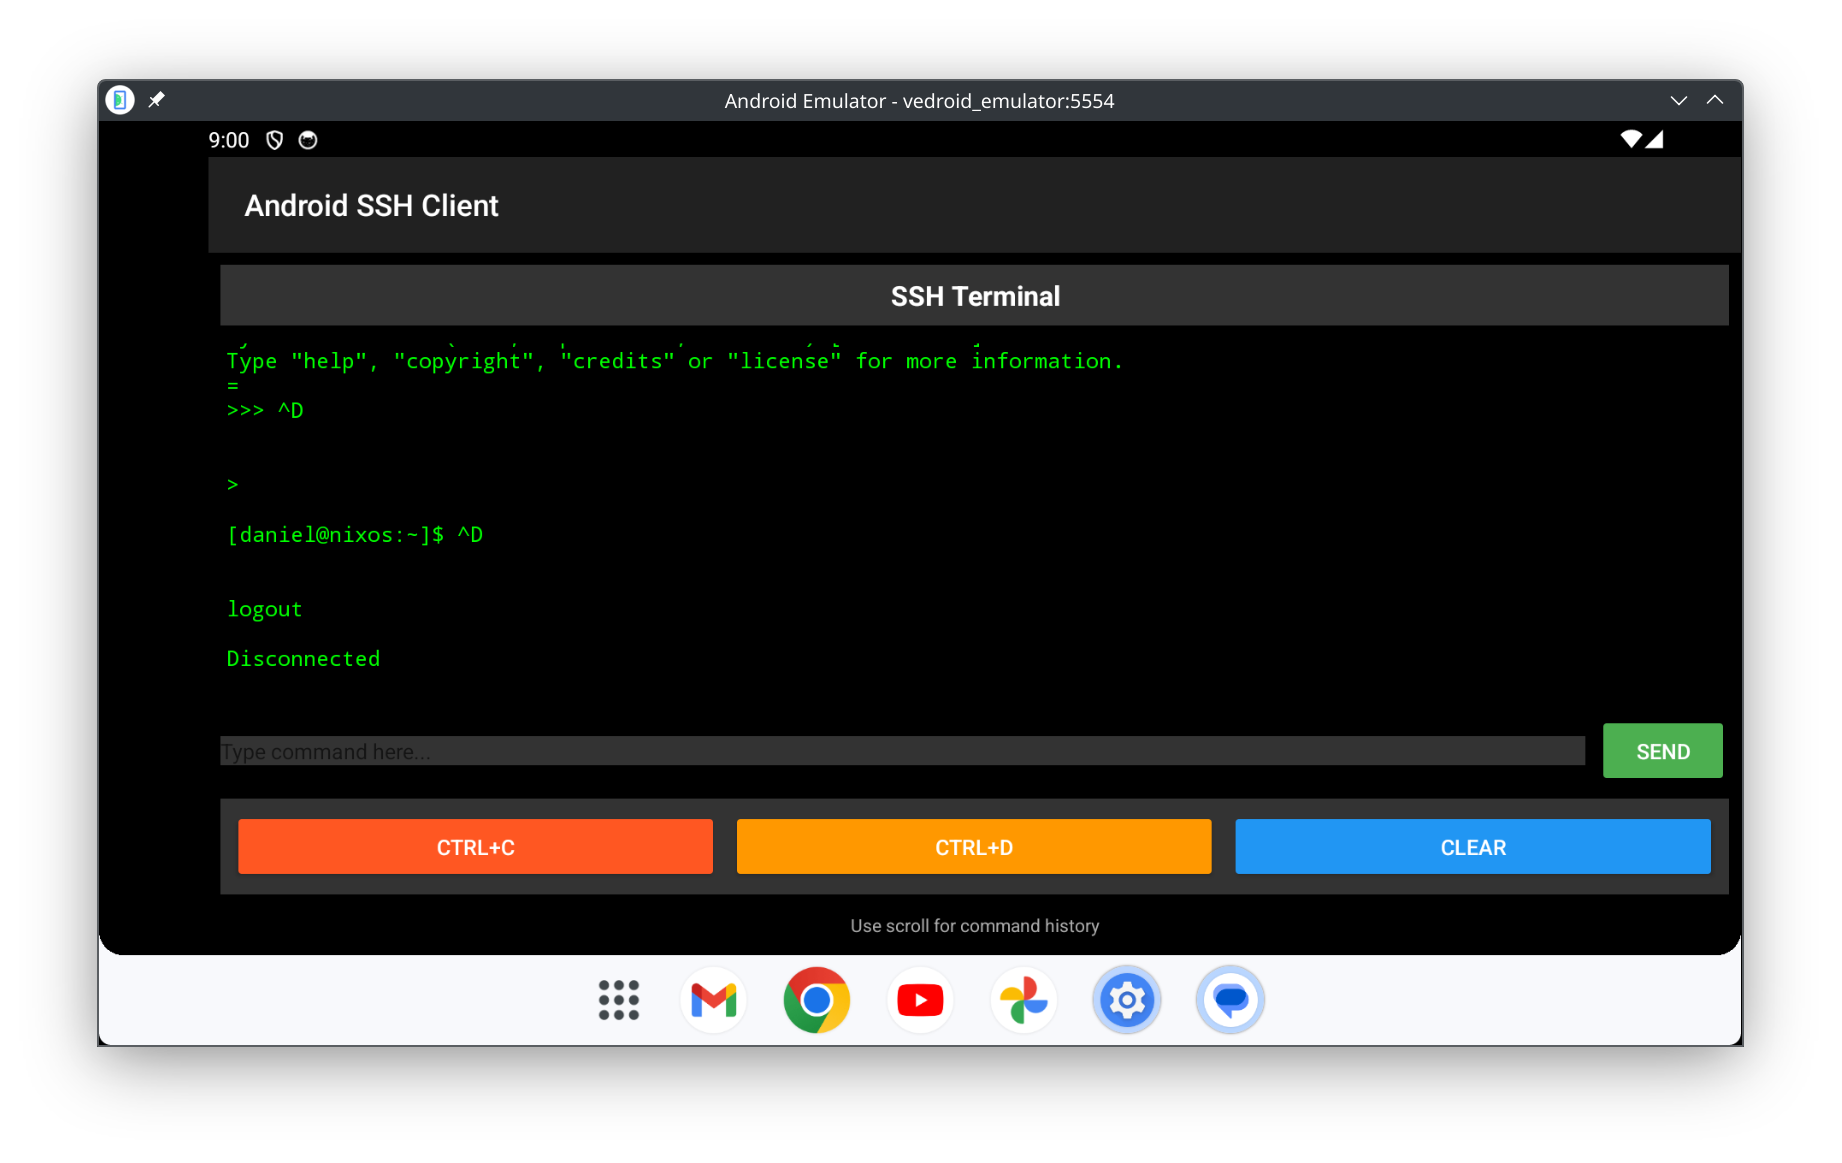
Task: Focus the 'Type command here...' input field
Action: (x=901, y=751)
